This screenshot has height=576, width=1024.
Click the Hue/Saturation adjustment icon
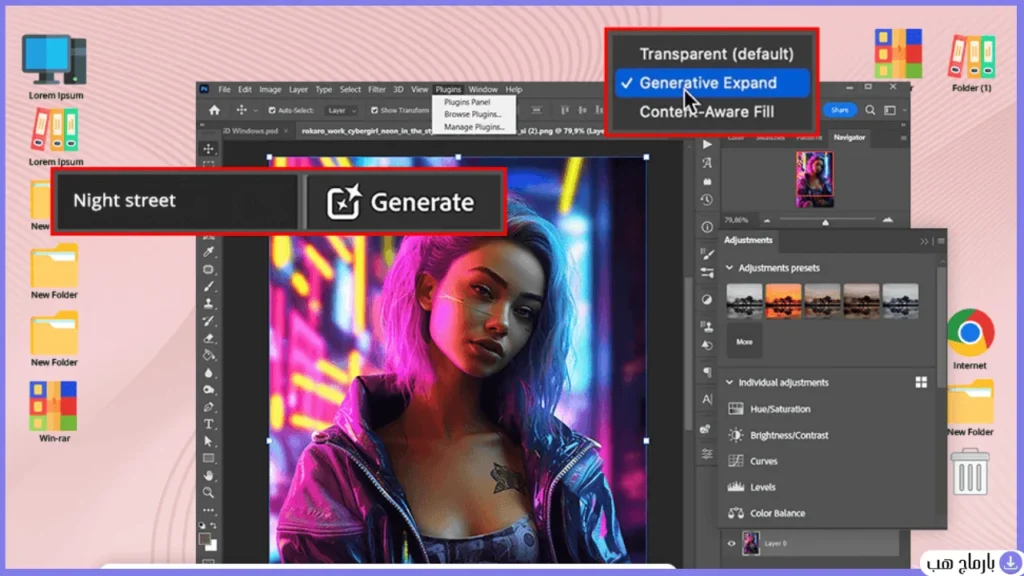(736, 409)
